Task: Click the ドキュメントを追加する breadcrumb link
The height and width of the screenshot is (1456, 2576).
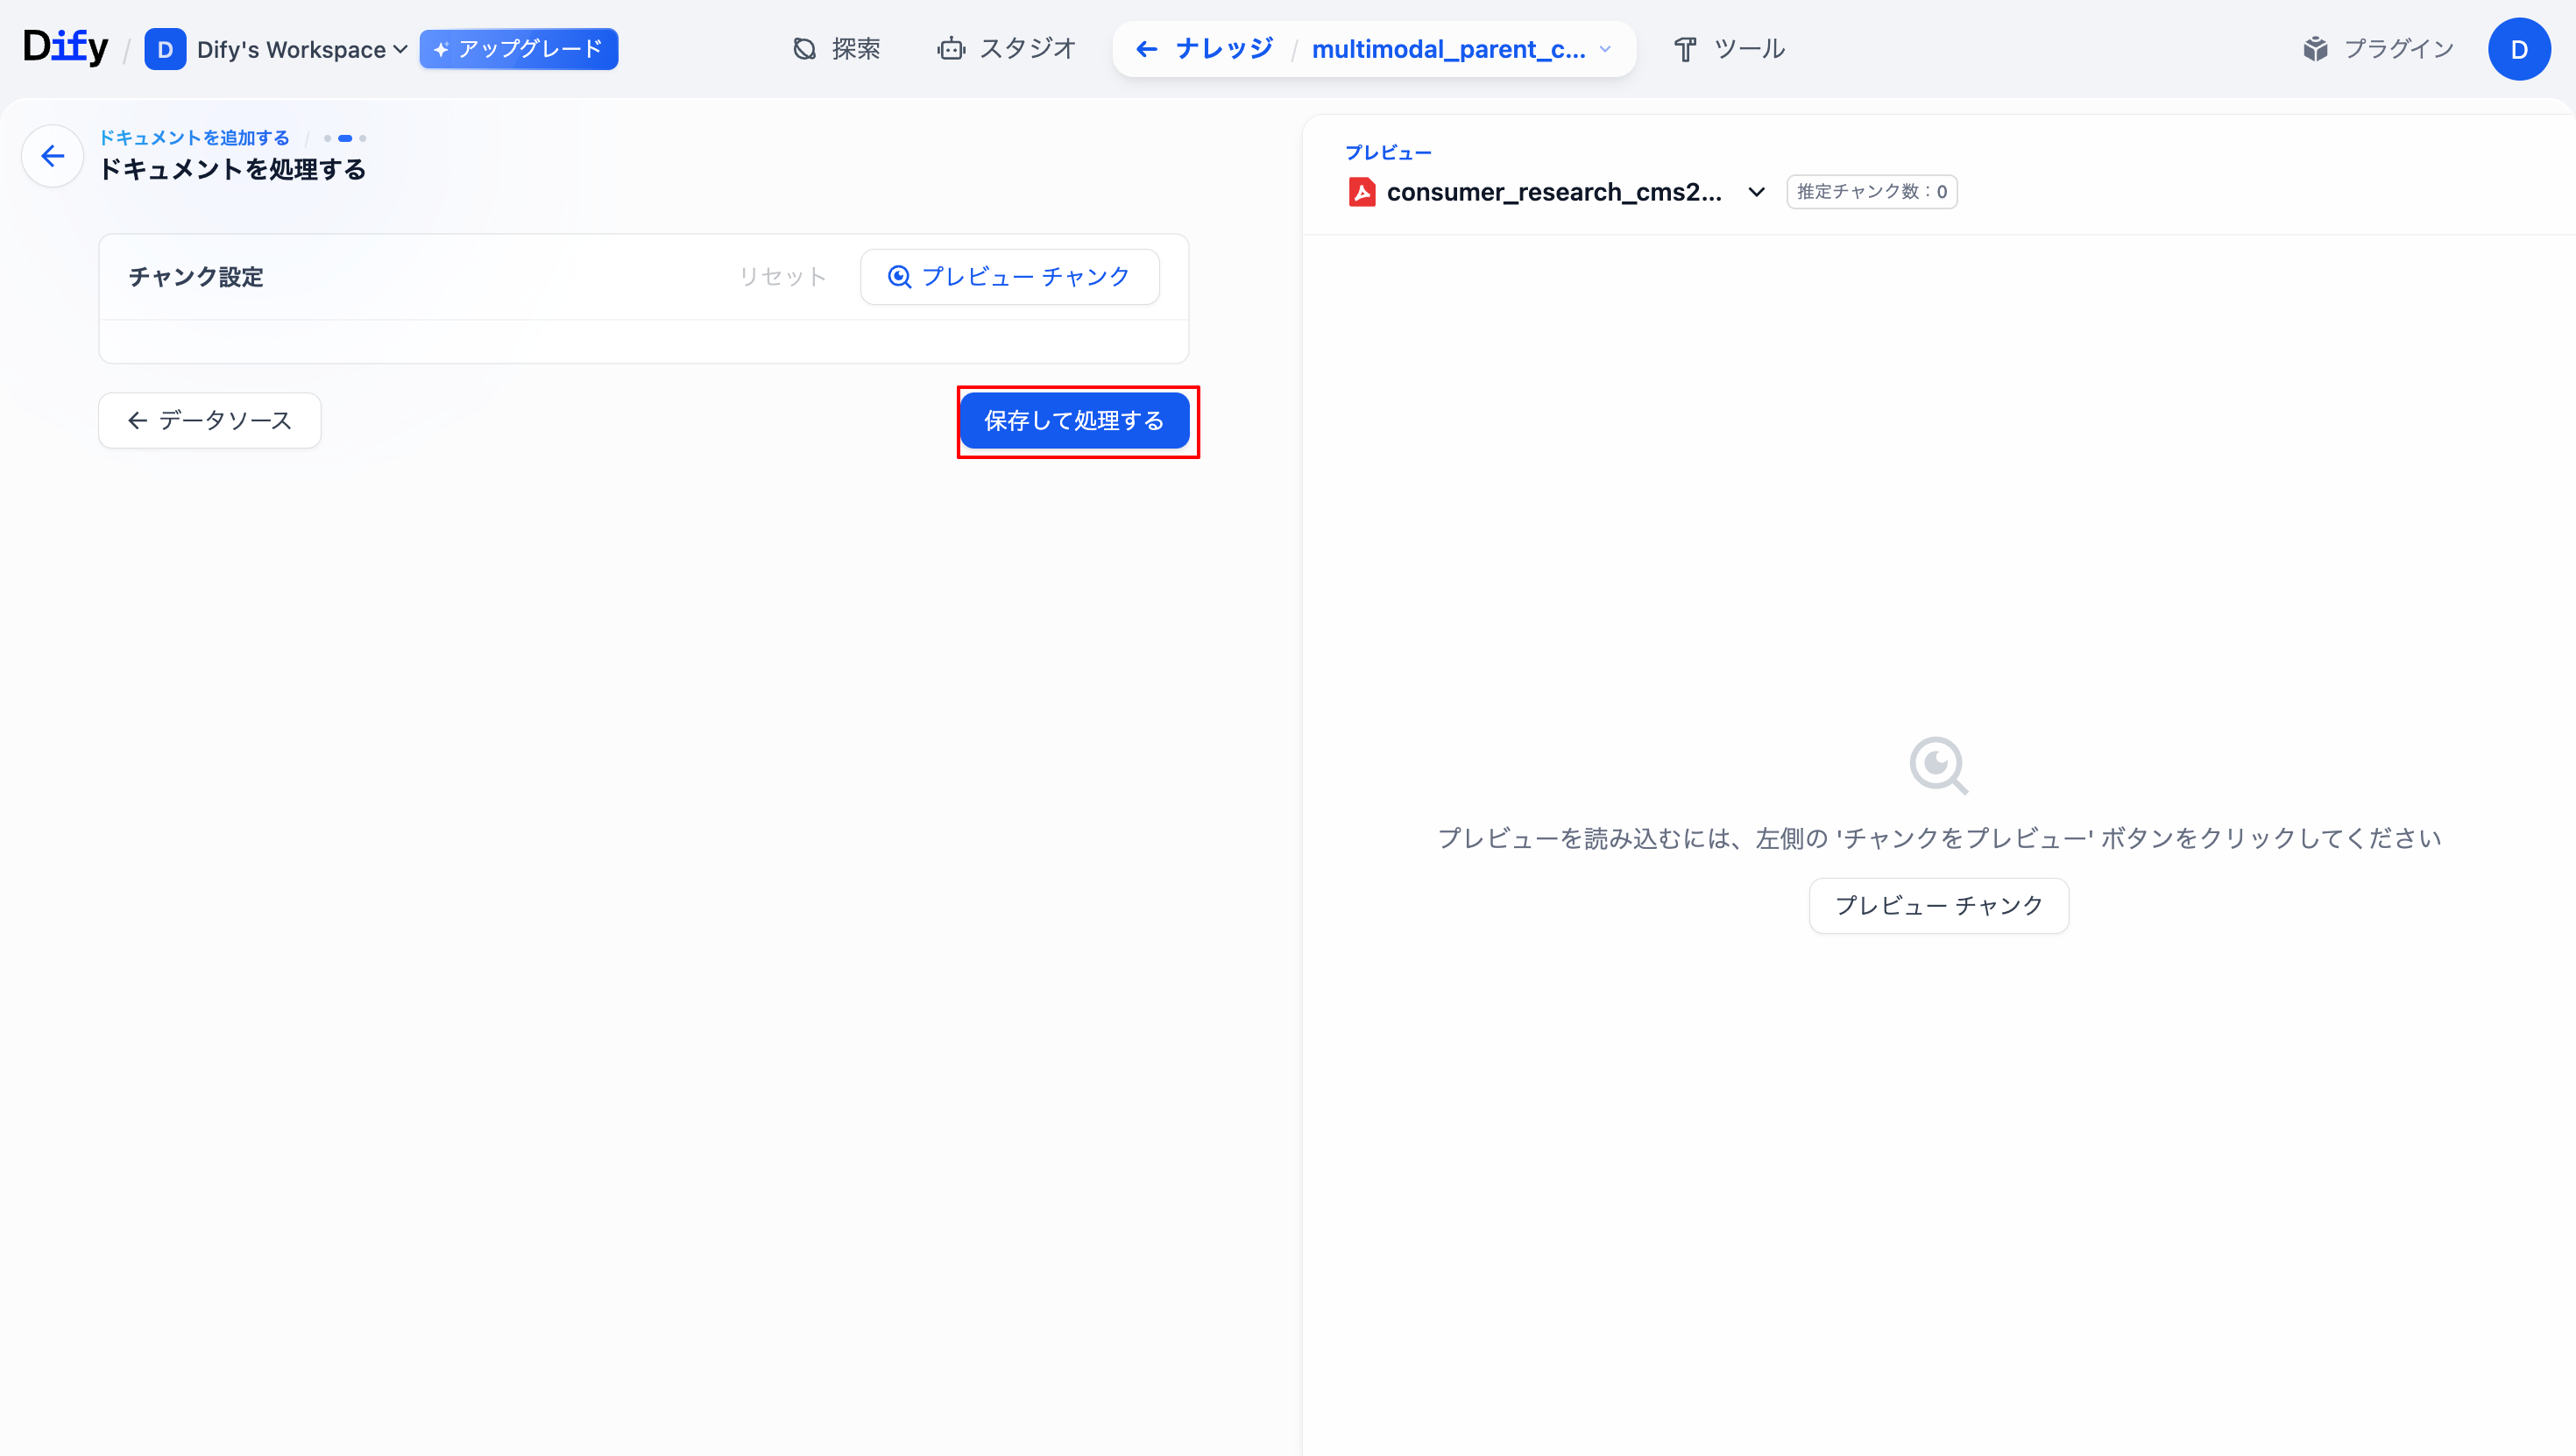Action: pyautogui.click(x=194, y=138)
